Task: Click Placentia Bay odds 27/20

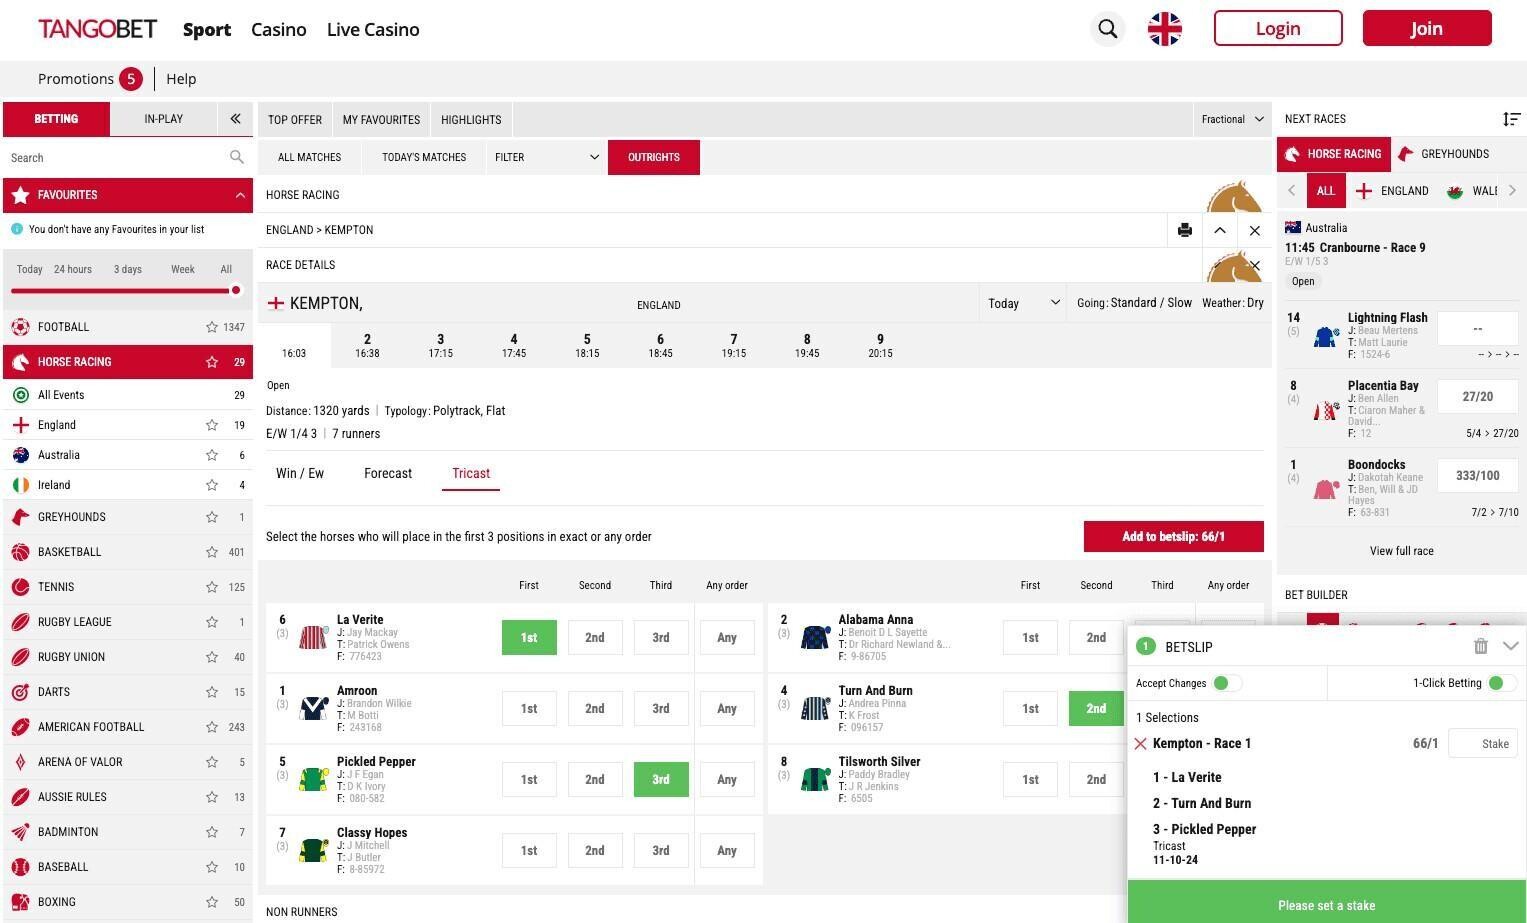Action: click(x=1477, y=397)
